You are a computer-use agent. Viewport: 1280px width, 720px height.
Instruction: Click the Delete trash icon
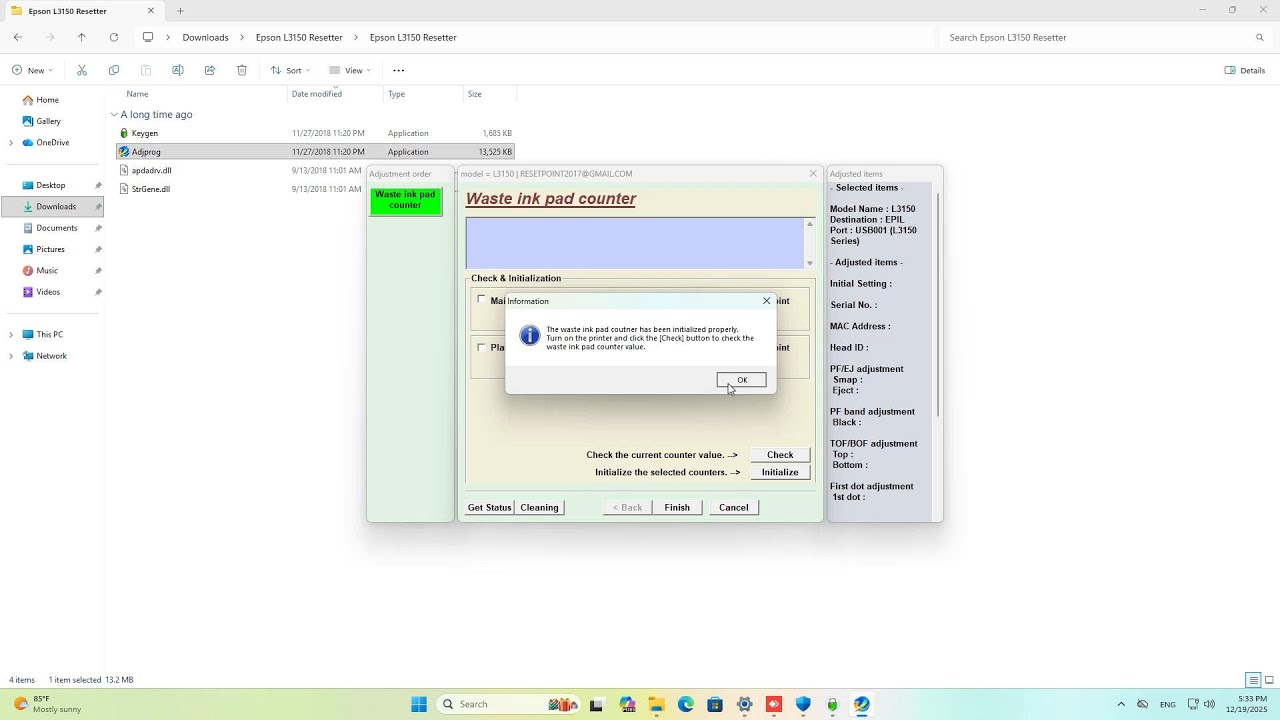(242, 70)
